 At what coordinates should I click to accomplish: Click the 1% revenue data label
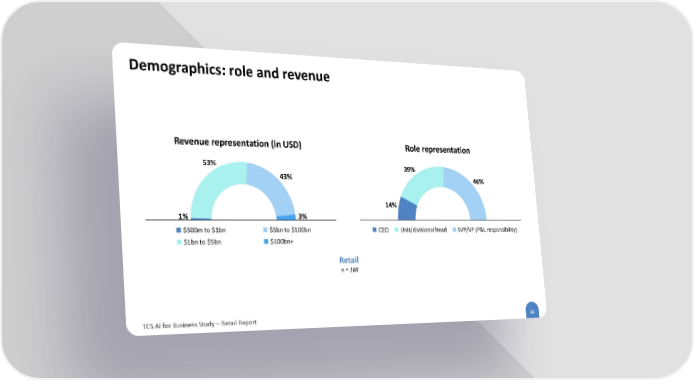(x=183, y=216)
